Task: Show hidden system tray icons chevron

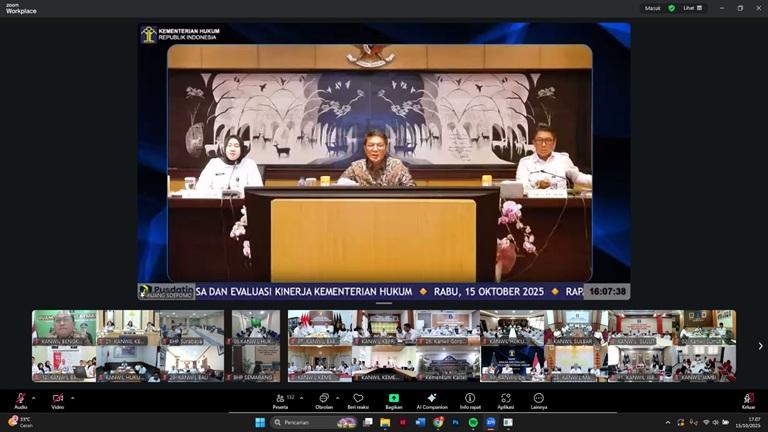Action: pos(668,422)
